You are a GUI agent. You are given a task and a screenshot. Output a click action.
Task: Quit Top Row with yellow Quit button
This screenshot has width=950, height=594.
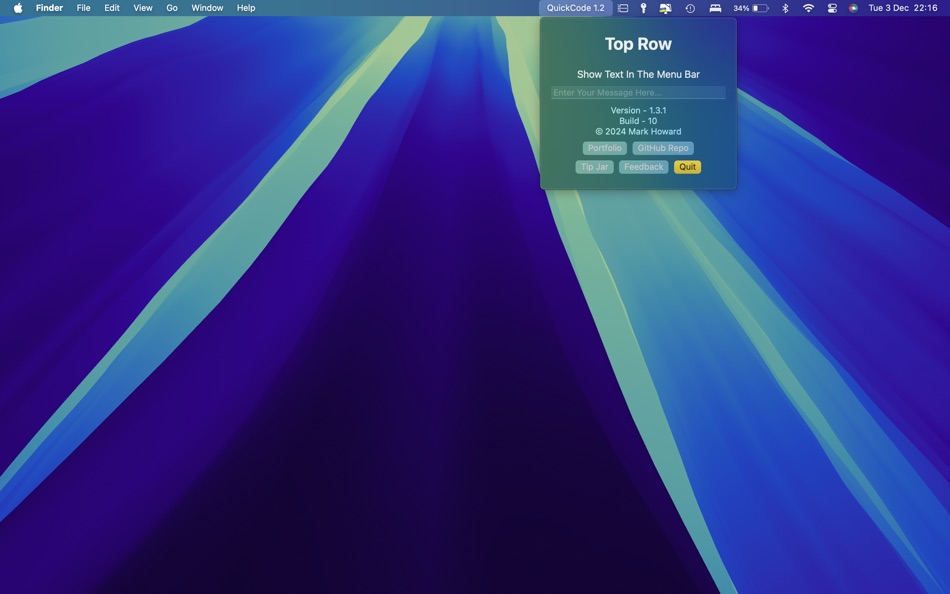coord(687,167)
